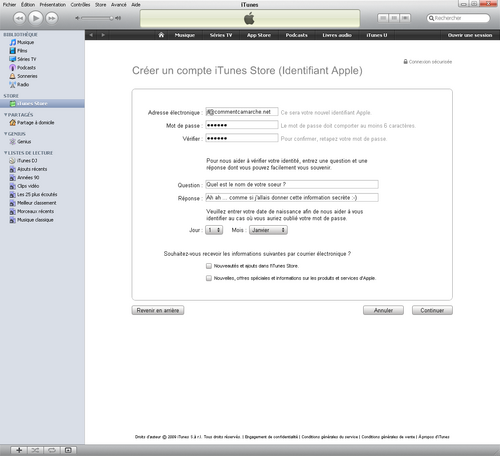
Task: Navigate forward with the store forward arrow
Action: click(x=103, y=35)
